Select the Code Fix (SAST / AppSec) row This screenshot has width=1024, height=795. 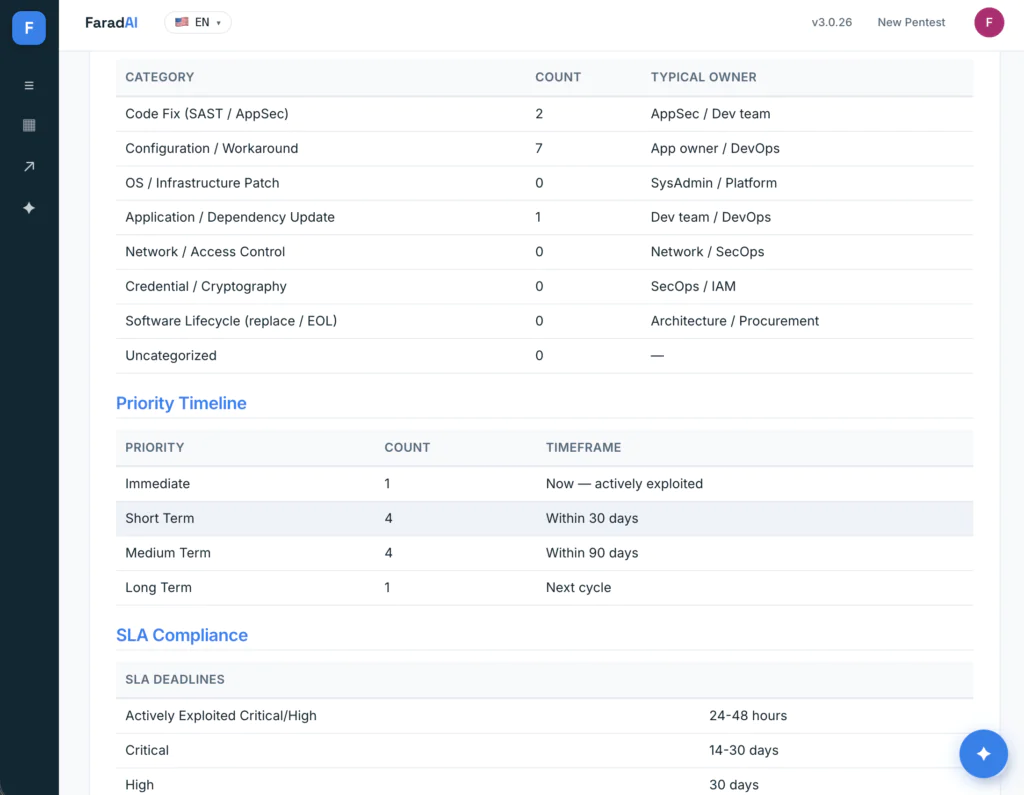coord(544,114)
